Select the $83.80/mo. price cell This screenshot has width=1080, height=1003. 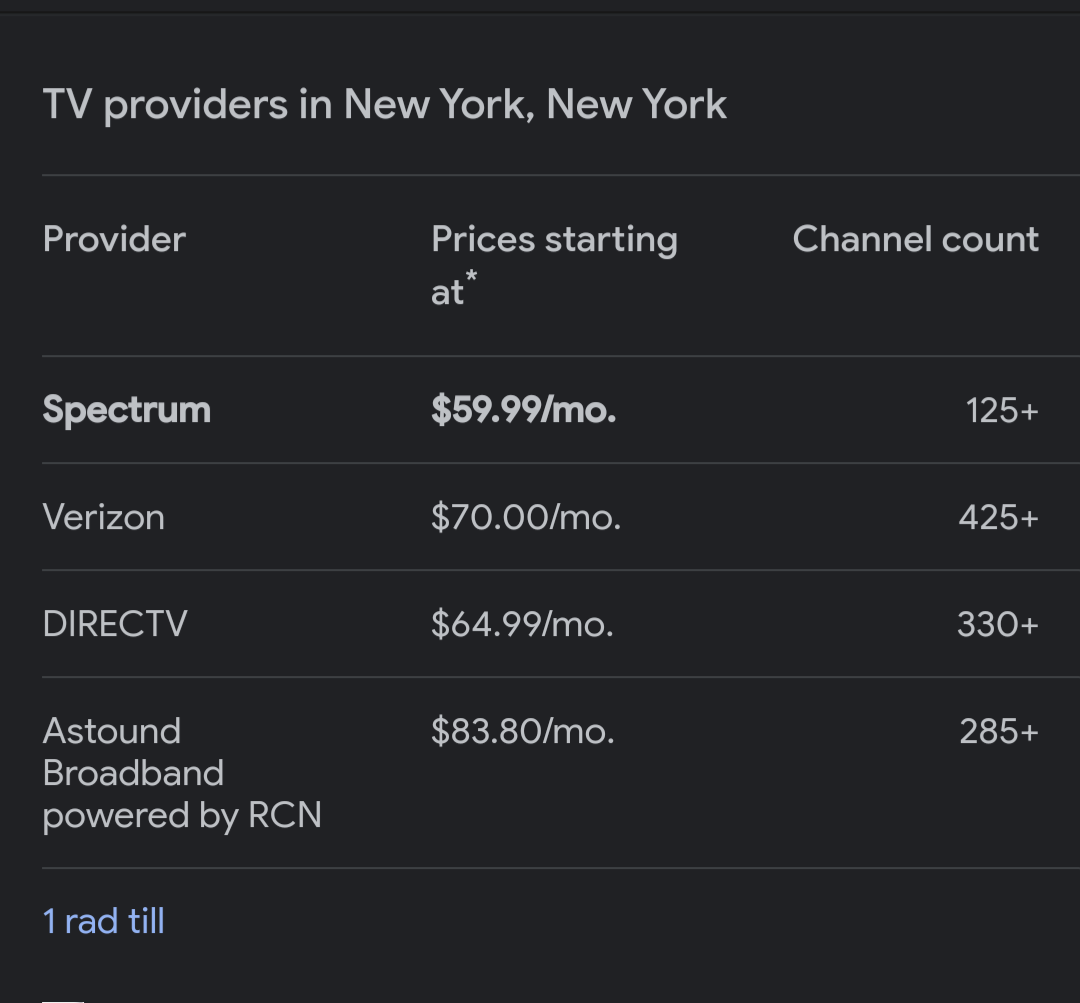pos(522,731)
